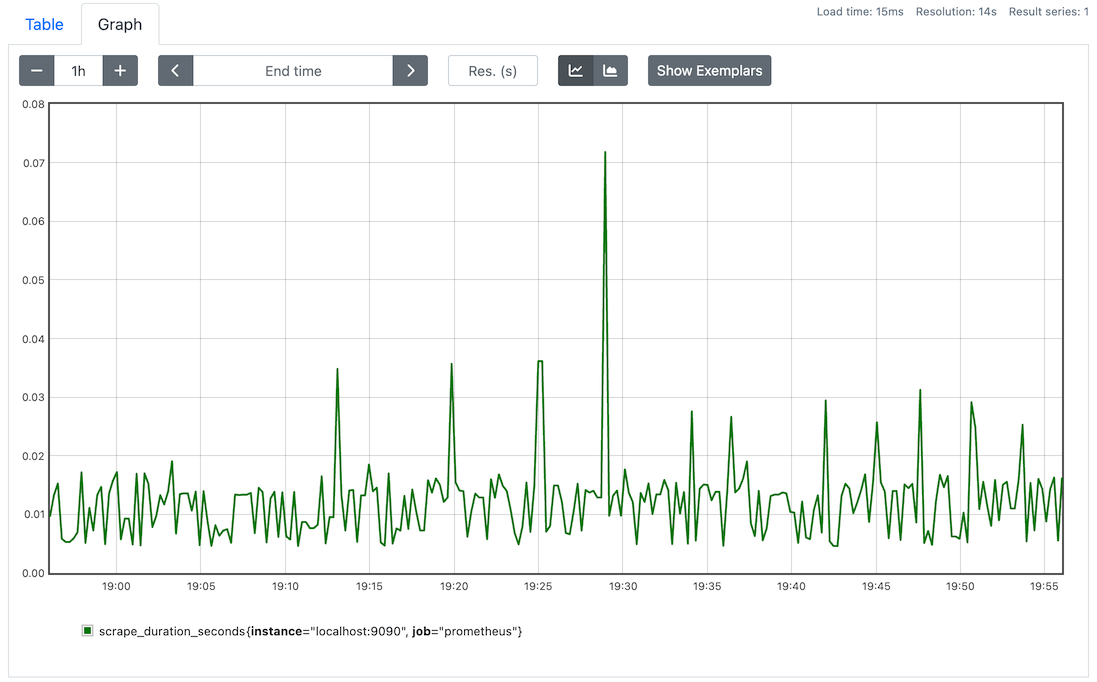Screen dimensions: 1097x682
Task: Focus the End time input field
Action: 293,71
